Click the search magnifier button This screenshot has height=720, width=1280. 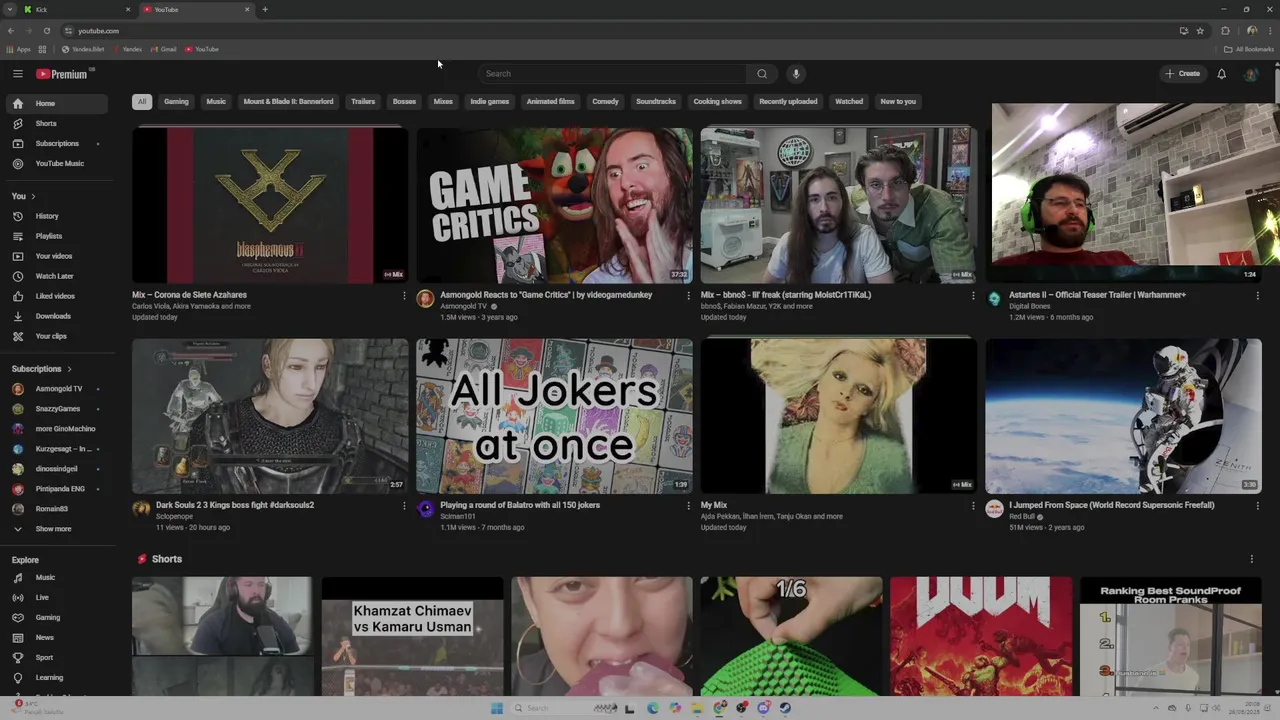[762, 74]
